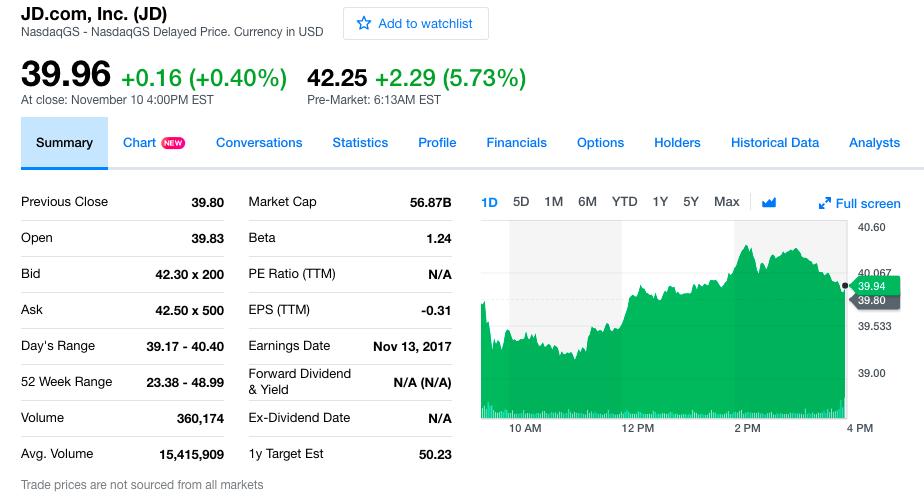This screenshot has width=924, height=499.
Task: Show the 5Y chart range
Action: [x=691, y=202]
